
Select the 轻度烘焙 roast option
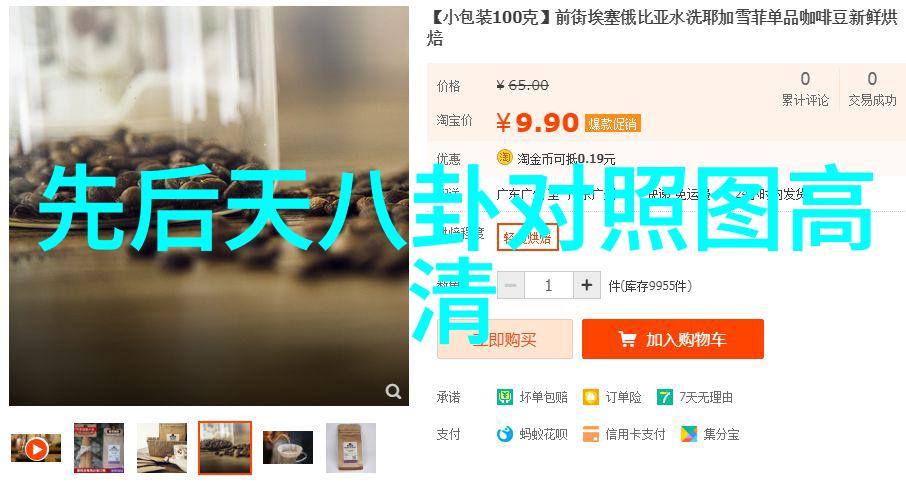click(x=528, y=236)
